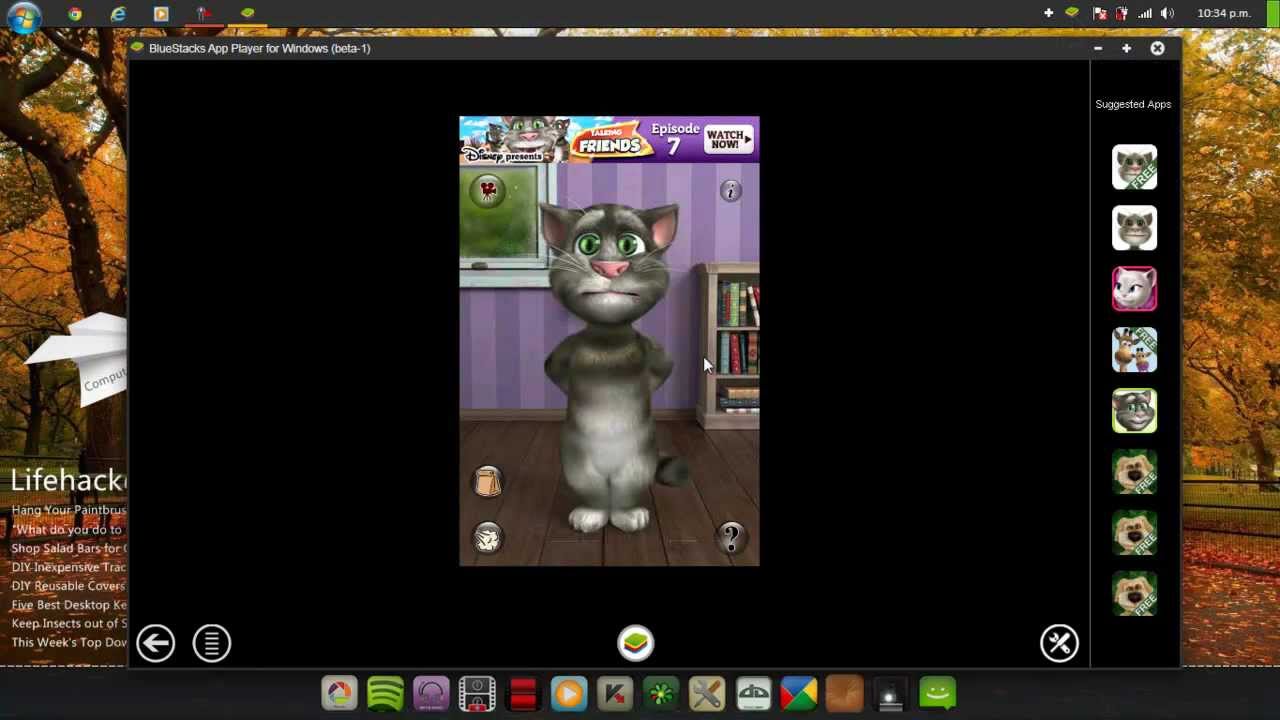
Task: Open the purple headphones app in the dock
Action: pos(431,693)
